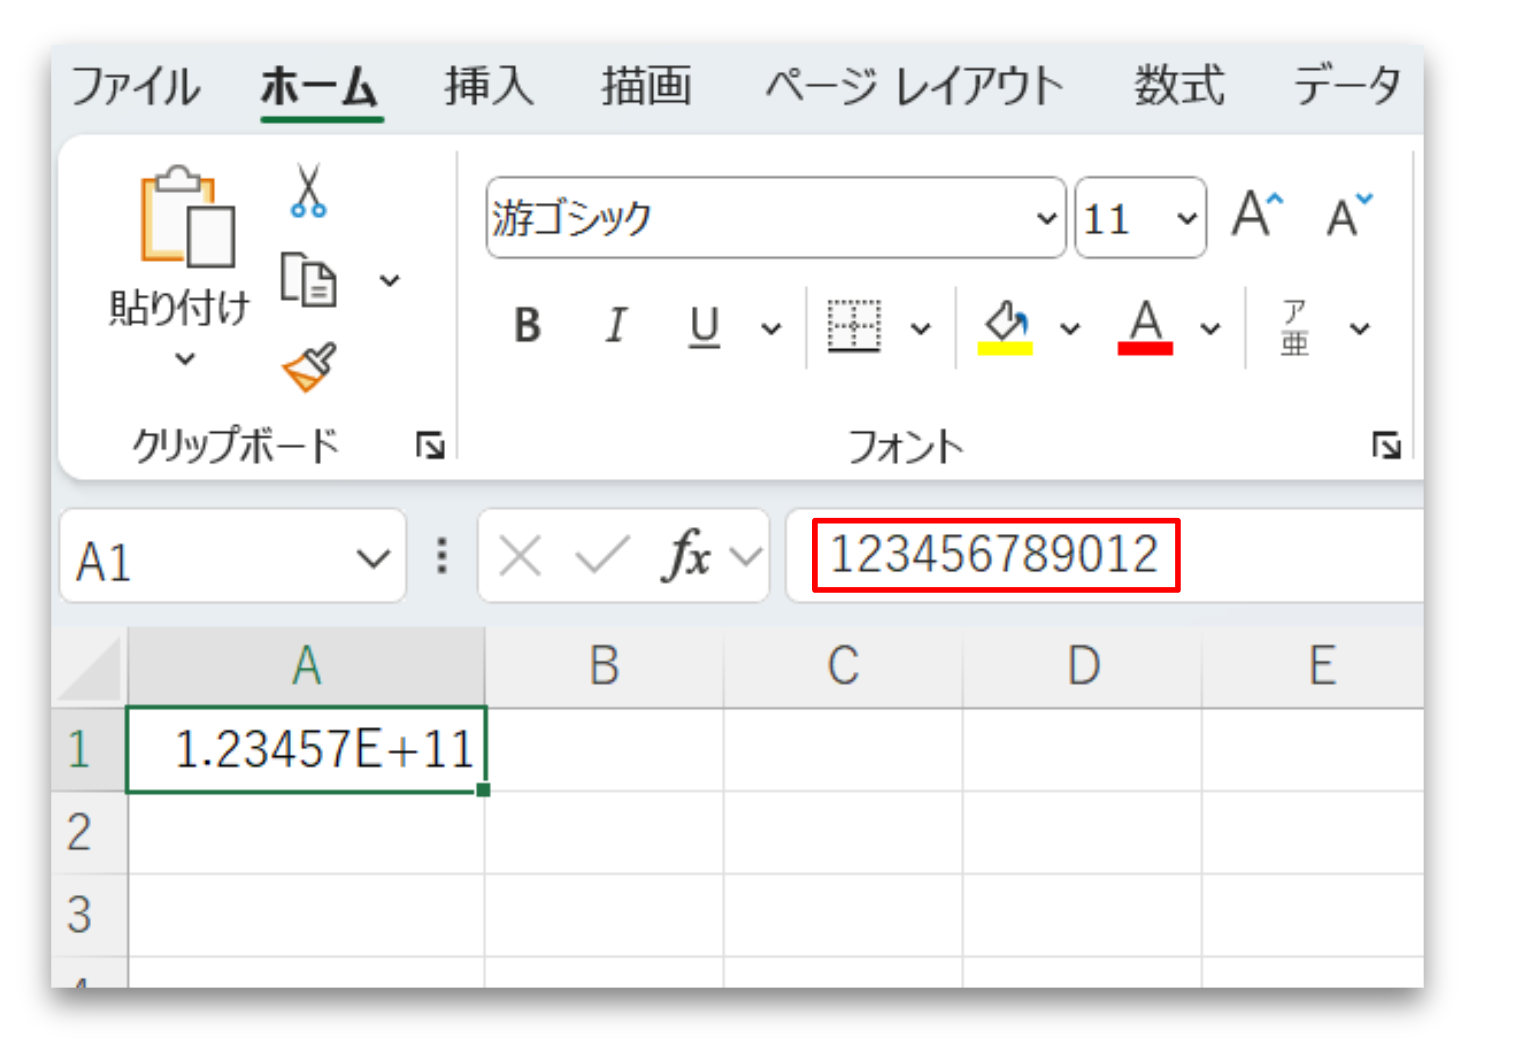This screenshot has width=1518, height=1058.
Task: Click the Paste (貼り付け) clipboard icon
Action: tap(187, 216)
